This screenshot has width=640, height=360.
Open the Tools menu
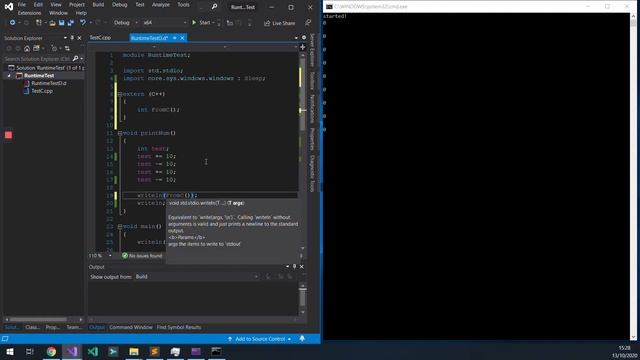pyautogui.click(x=183, y=4)
